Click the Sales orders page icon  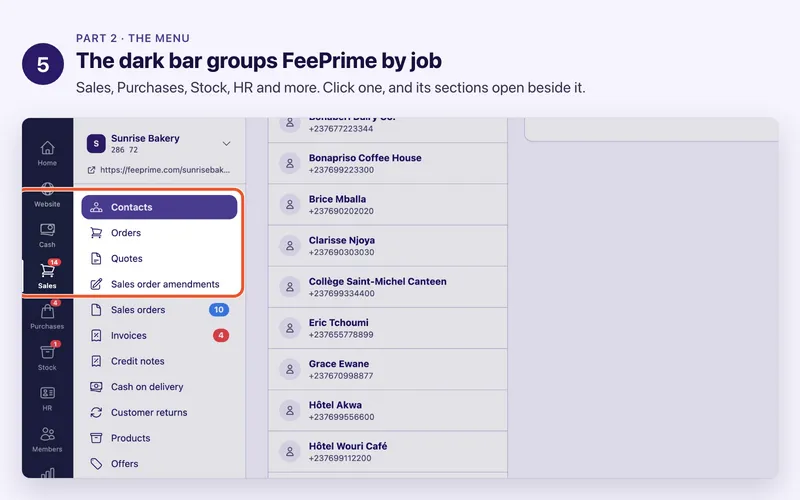click(x=96, y=310)
